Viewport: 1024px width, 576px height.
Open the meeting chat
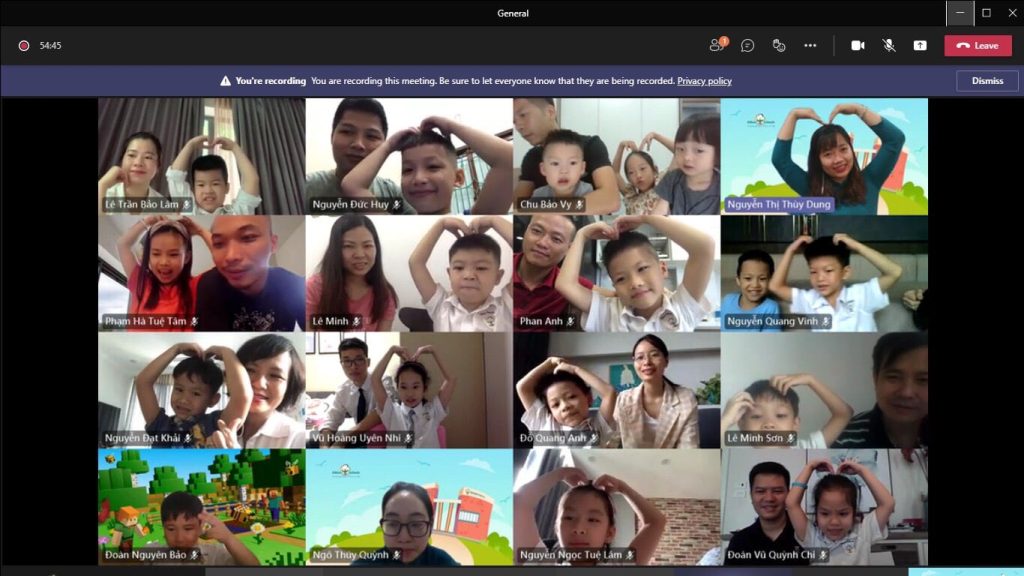pos(747,45)
